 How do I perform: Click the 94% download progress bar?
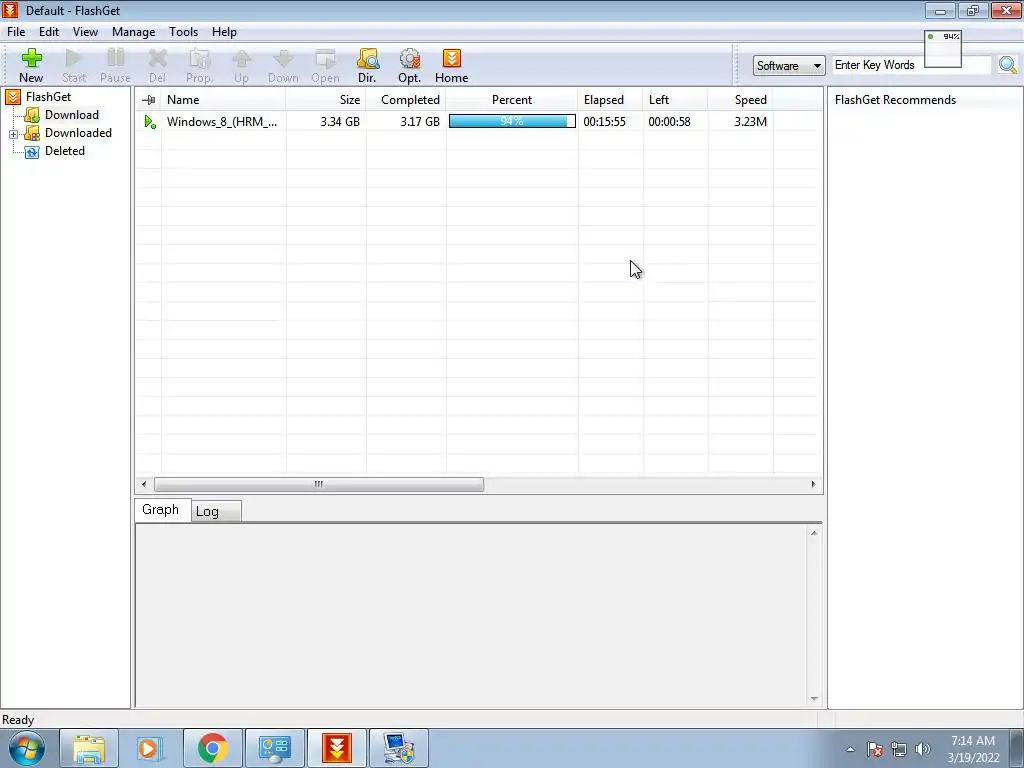click(512, 121)
